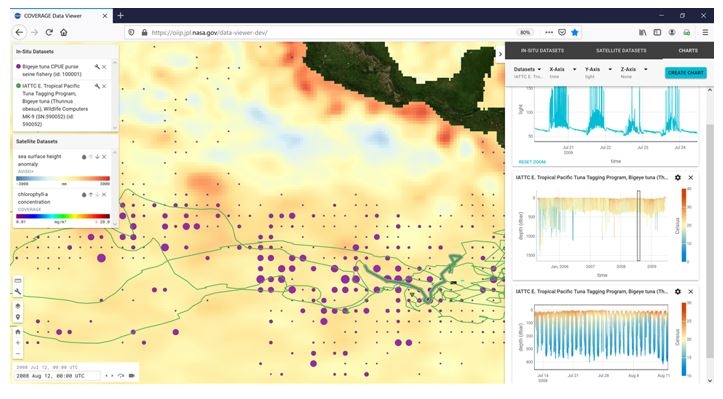Zoom out the map with minus button
Screen dimensions: 723x399
click(18, 354)
